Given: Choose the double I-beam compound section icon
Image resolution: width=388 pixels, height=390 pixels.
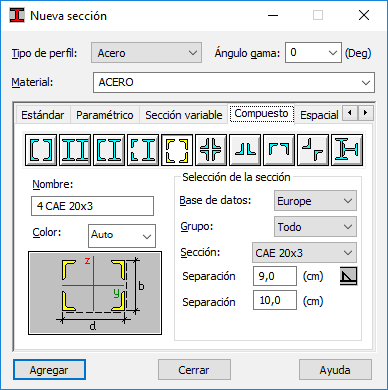Looking at the screenshot, I should (x=75, y=150).
